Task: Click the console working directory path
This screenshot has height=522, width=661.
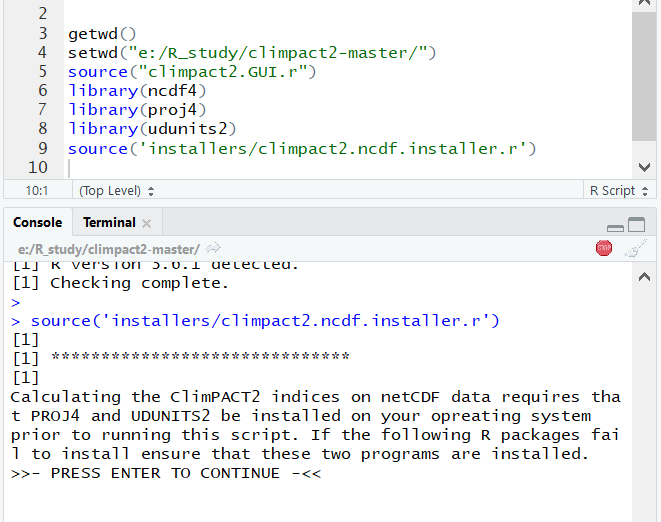Action: pos(108,249)
